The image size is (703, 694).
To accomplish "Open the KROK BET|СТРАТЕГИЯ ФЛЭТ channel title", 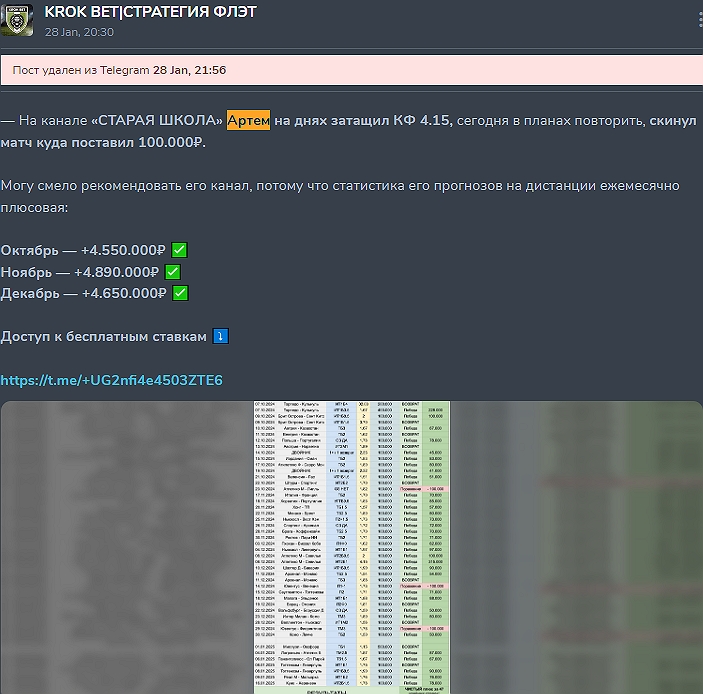I will point(150,12).
